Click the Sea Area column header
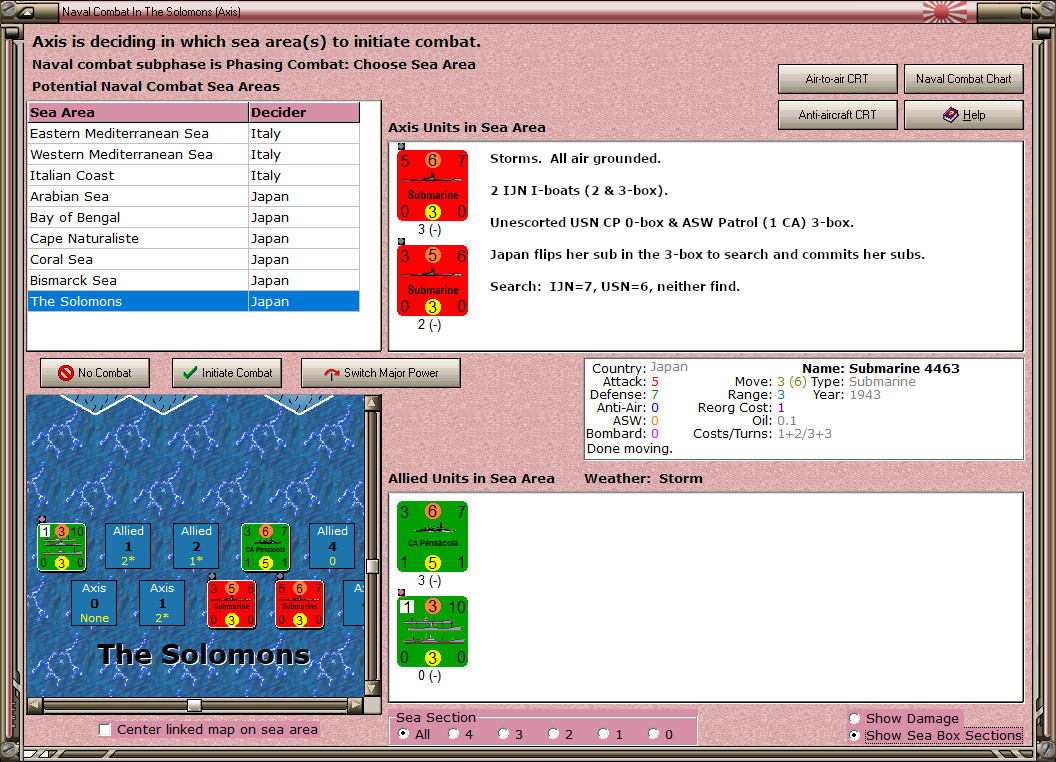The width and height of the screenshot is (1056, 762). [138, 113]
